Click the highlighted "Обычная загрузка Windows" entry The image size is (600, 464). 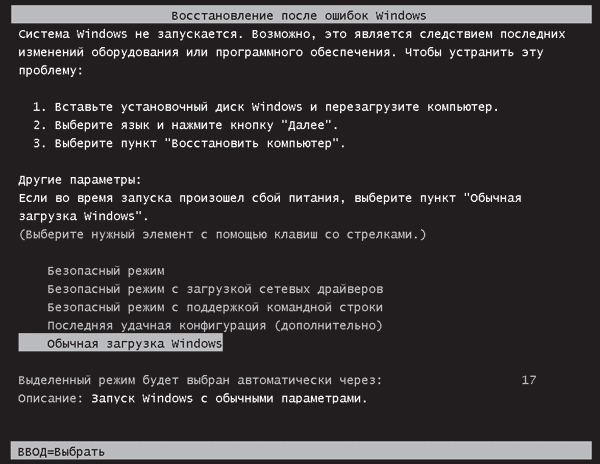coord(134,344)
